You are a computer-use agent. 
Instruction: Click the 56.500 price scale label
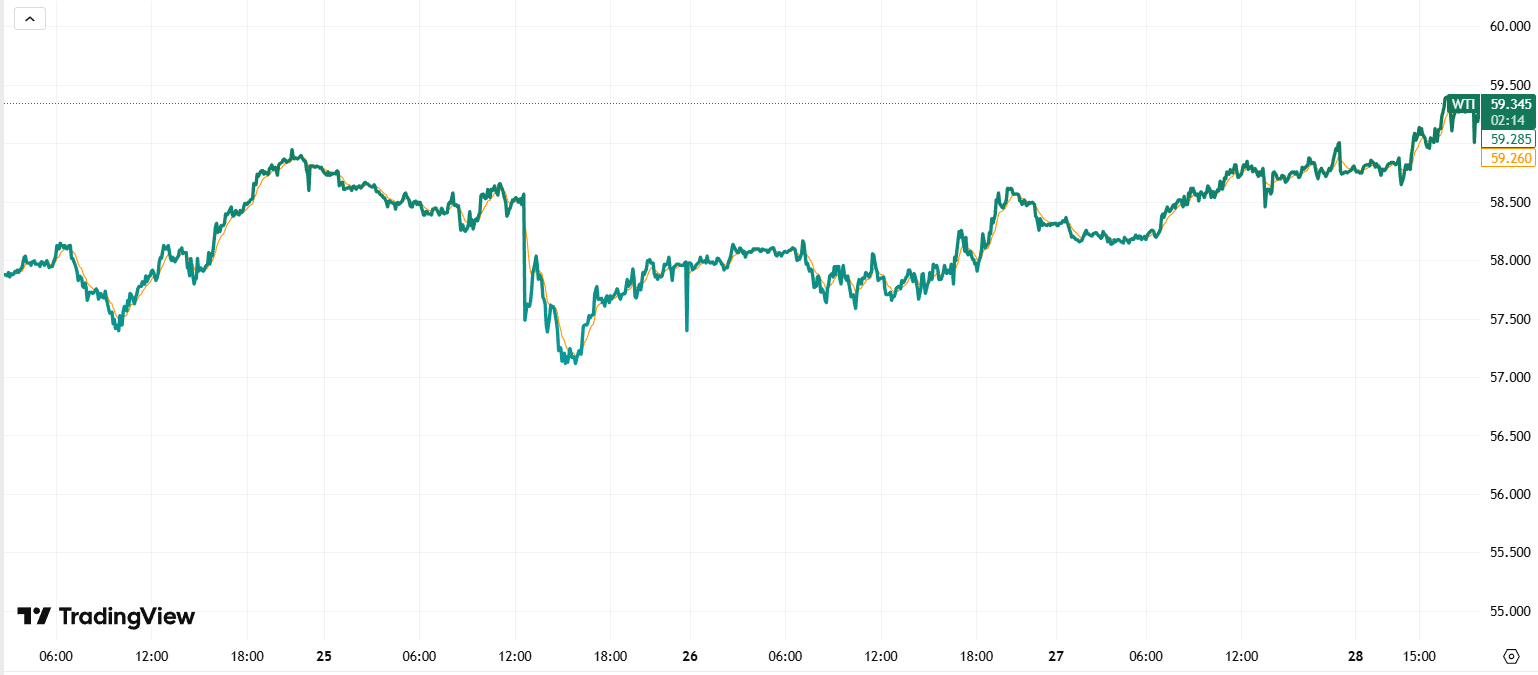pos(1510,436)
